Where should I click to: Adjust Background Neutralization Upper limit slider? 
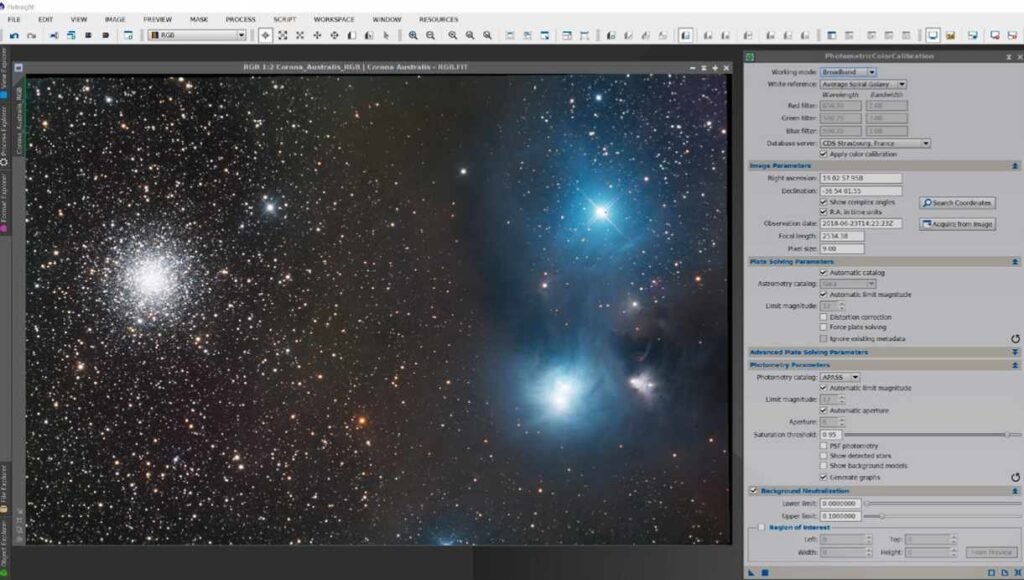coord(942,516)
